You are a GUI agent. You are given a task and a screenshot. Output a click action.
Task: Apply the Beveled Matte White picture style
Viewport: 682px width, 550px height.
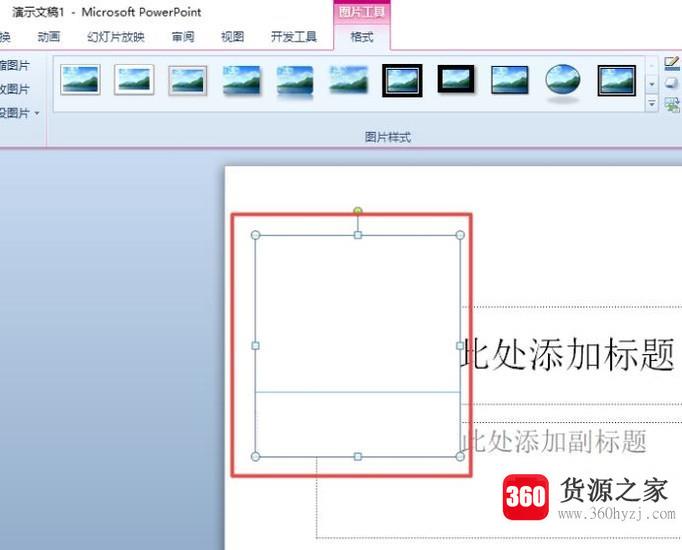pos(134,80)
